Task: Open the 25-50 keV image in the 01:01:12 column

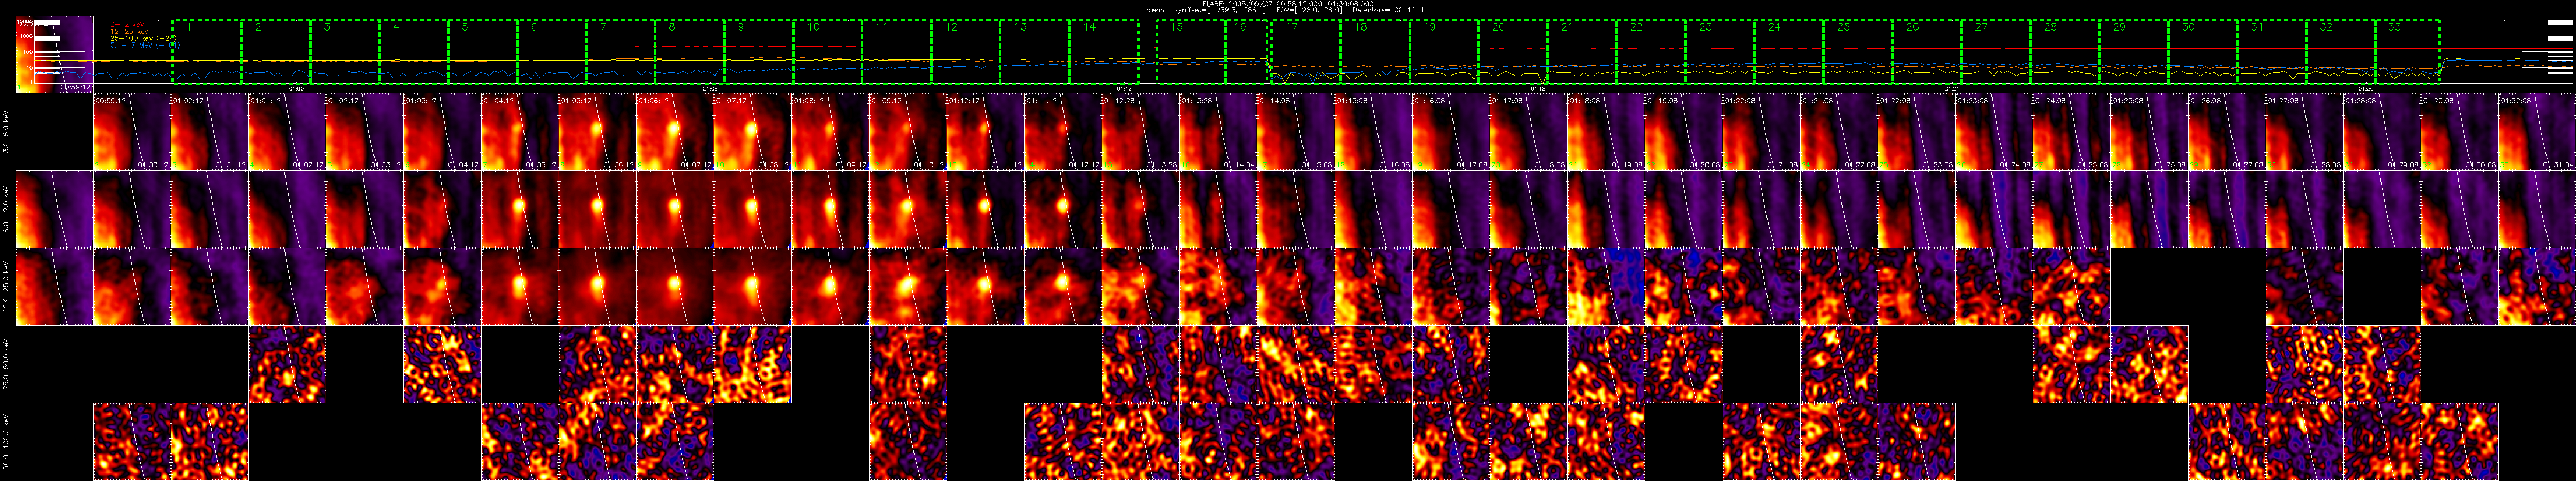Action: point(287,364)
